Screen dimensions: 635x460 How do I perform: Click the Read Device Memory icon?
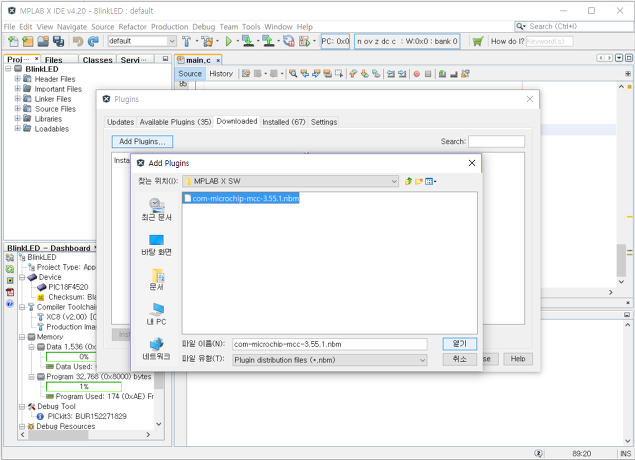[x=268, y=41]
